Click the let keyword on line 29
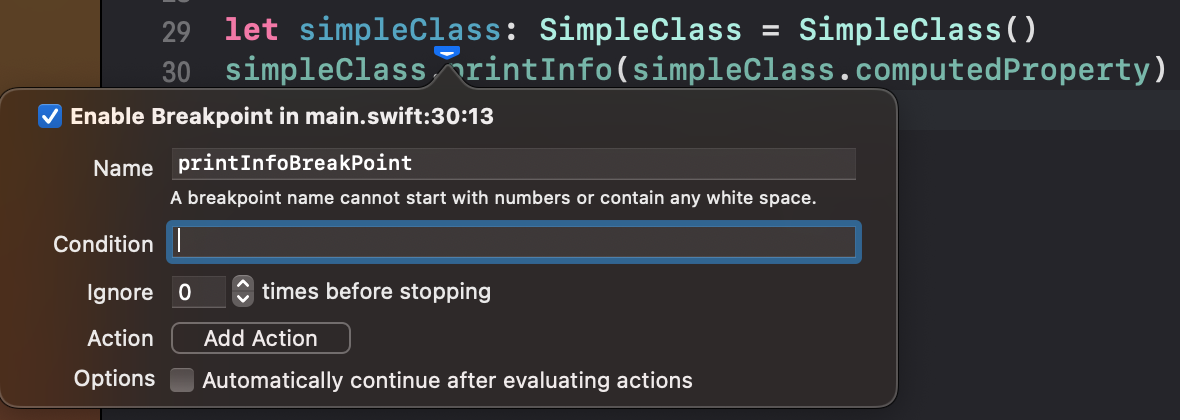This screenshot has width=1180, height=420. (251, 30)
